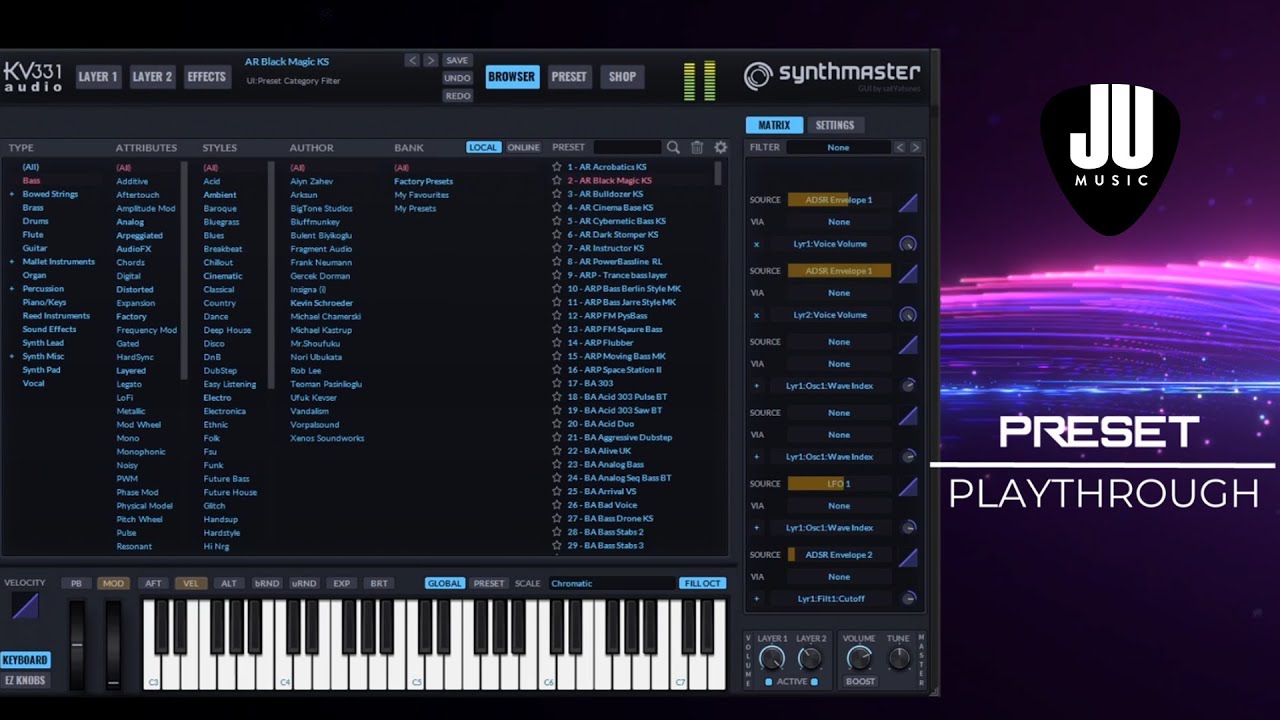Click previous filter arrow in Matrix panel

point(899,147)
